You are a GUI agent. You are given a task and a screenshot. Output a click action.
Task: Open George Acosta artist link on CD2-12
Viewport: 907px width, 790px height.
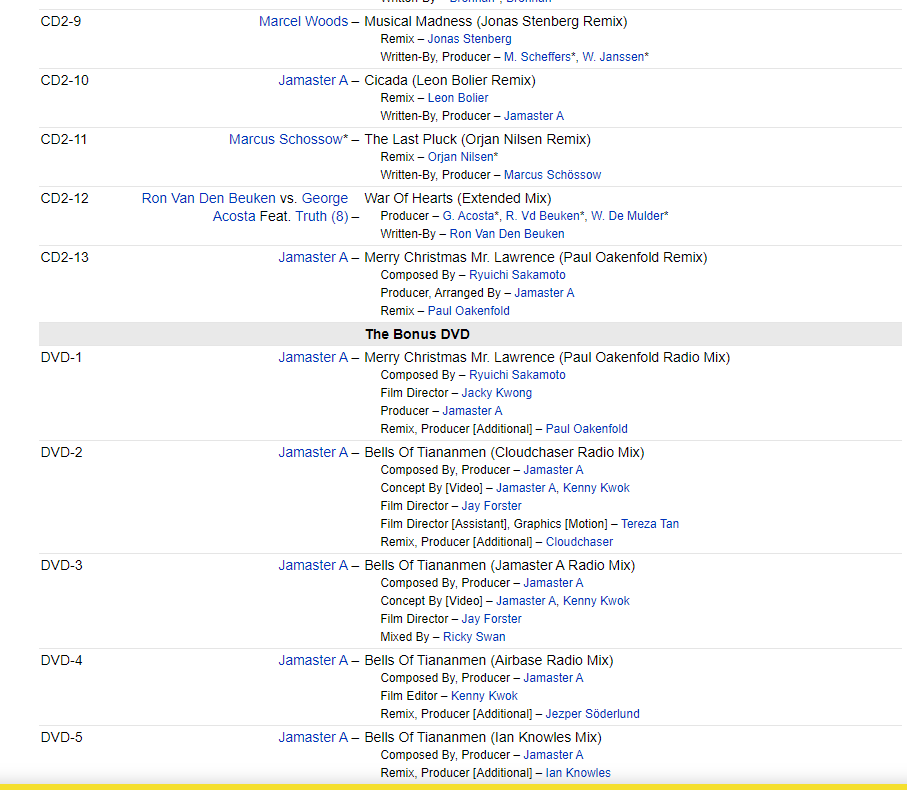tap(281, 207)
